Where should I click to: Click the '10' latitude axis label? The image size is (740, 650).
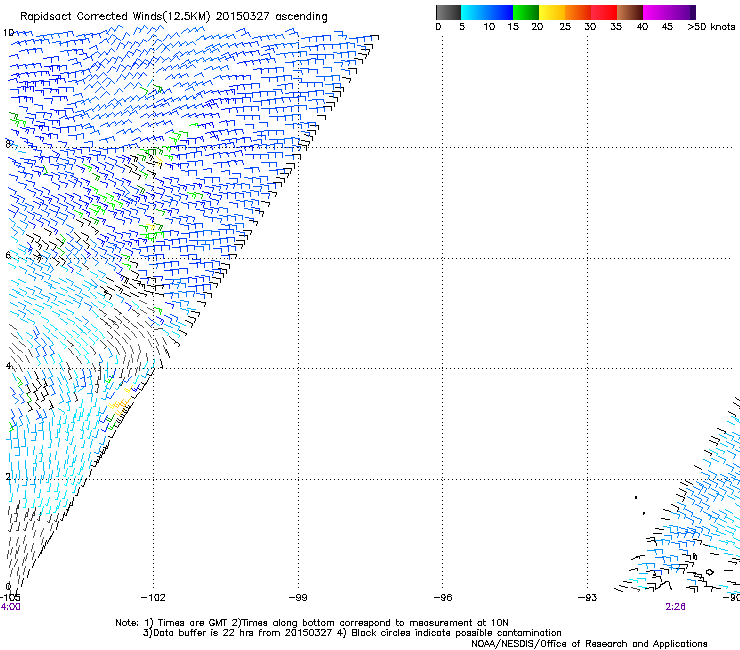pyautogui.click(x=8, y=33)
